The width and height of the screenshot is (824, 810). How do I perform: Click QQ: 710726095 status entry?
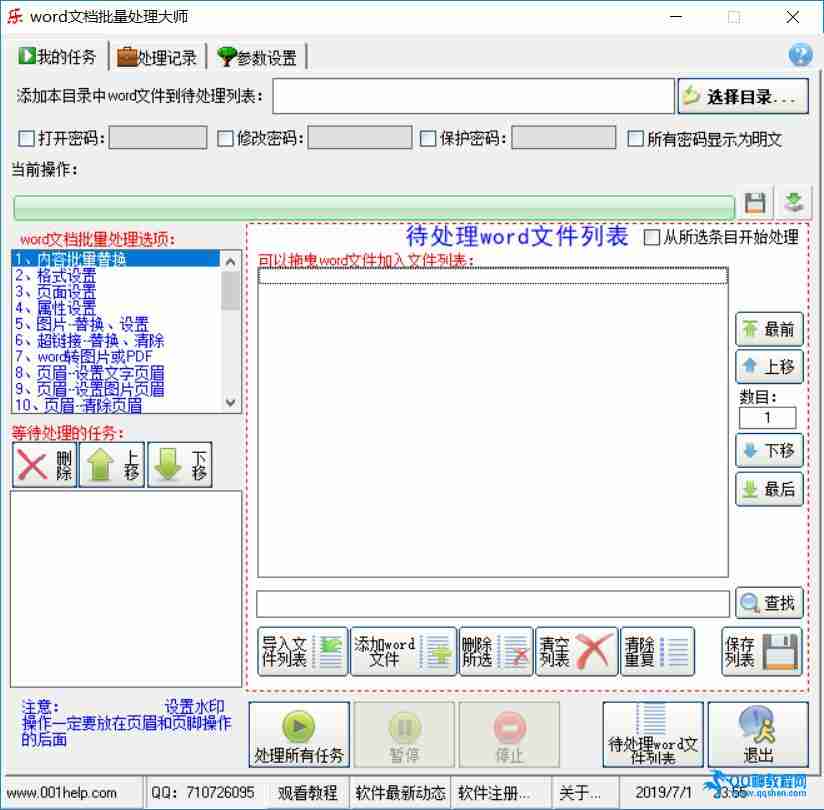(202, 792)
